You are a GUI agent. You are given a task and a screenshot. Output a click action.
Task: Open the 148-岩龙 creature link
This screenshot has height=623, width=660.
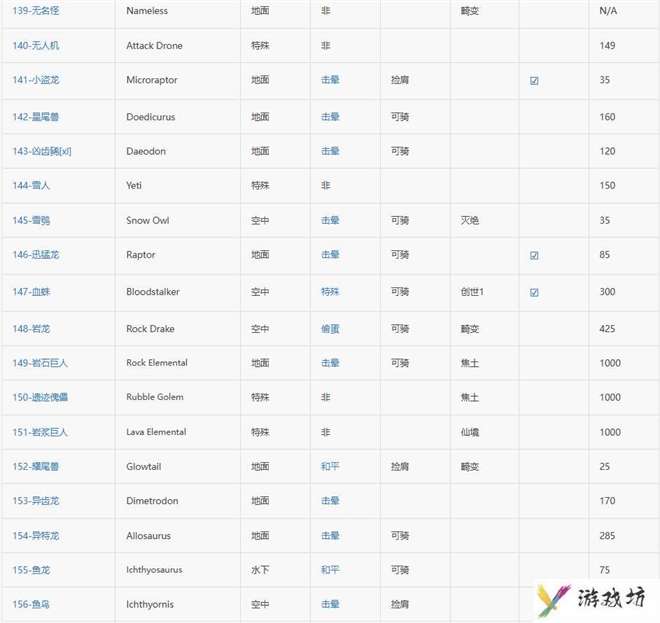31,329
